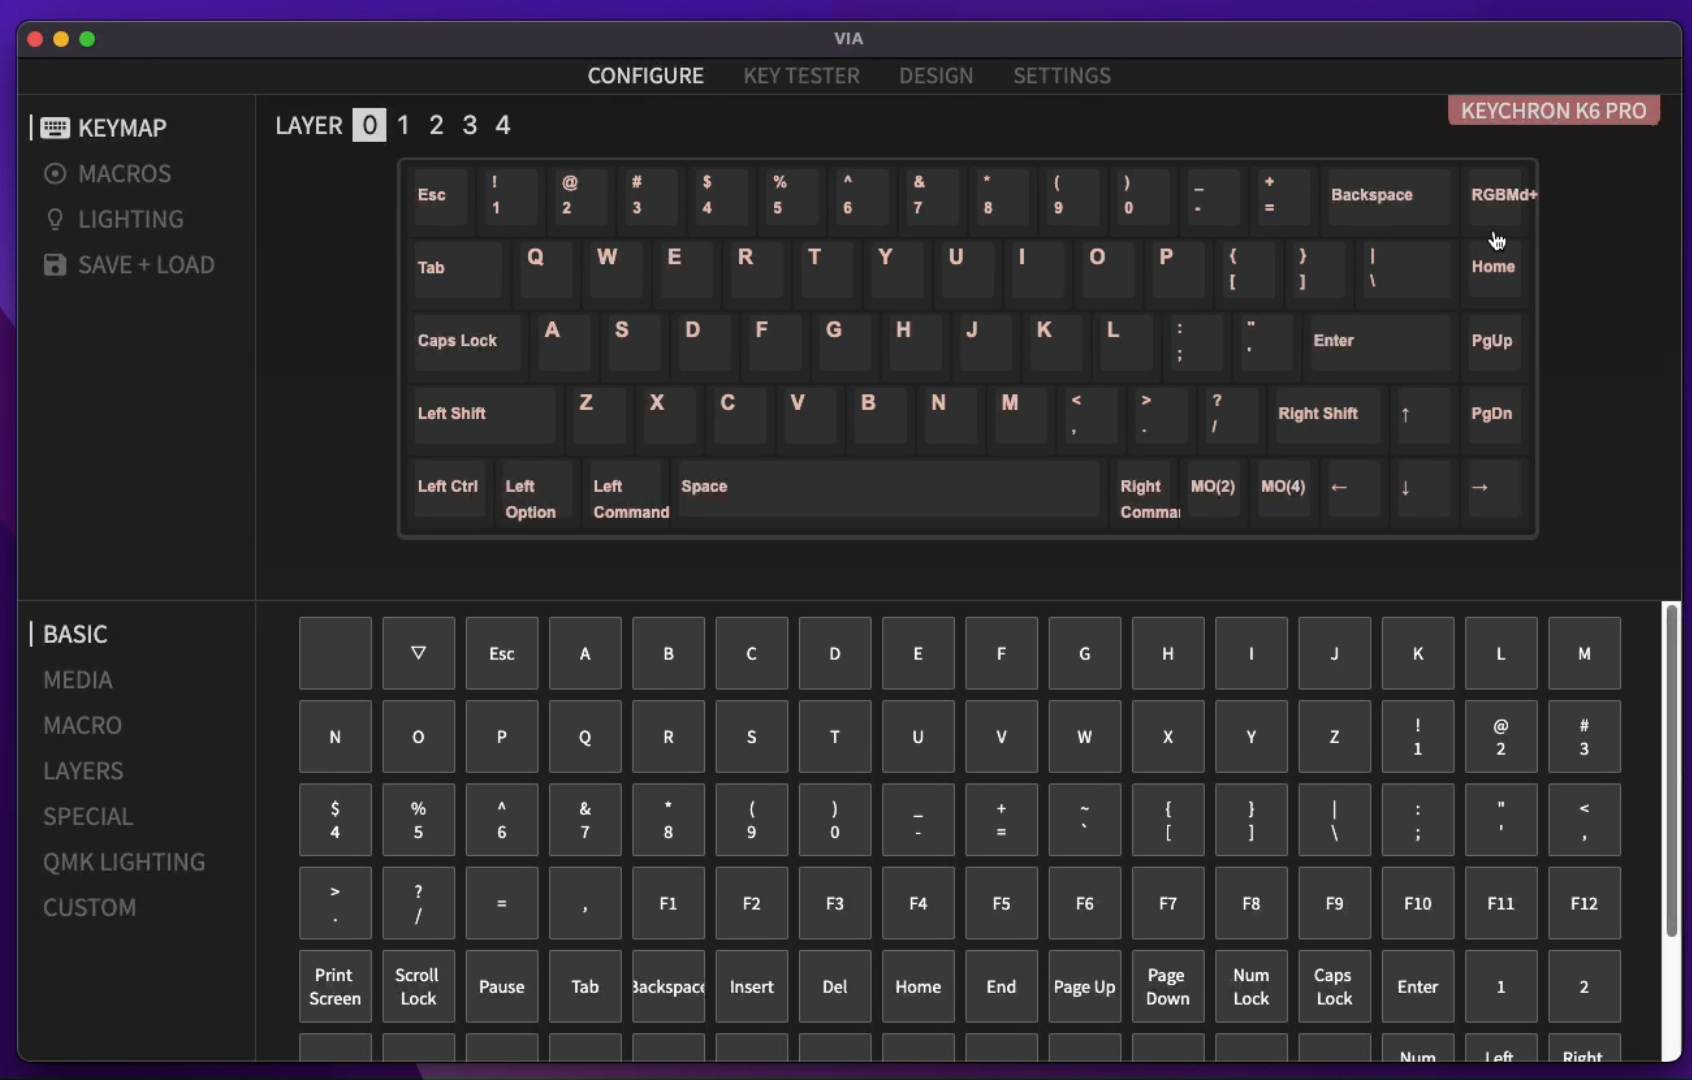Open the Special keycode category
Image resolution: width=1692 pixels, height=1080 pixels.
[88, 816]
